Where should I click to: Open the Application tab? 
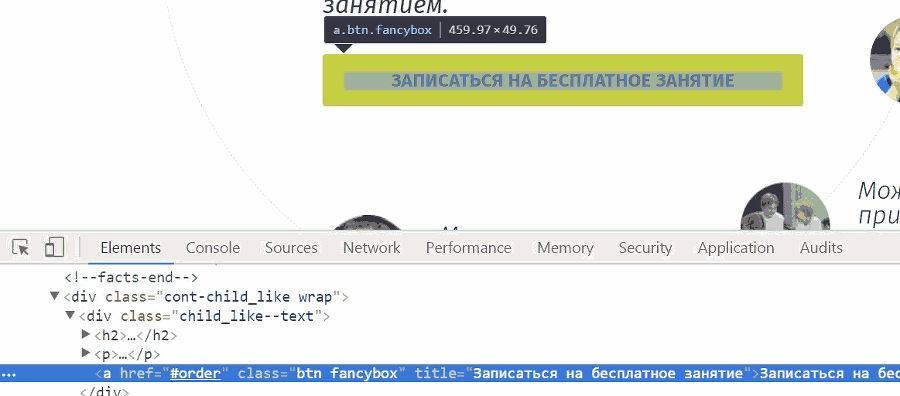[736, 248]
